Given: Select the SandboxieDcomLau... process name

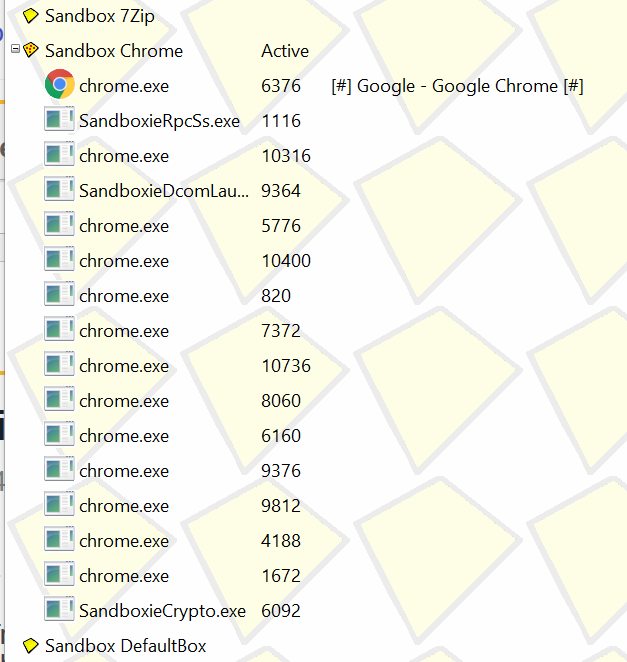Looking at the screenshot, I should coord(164,191).
